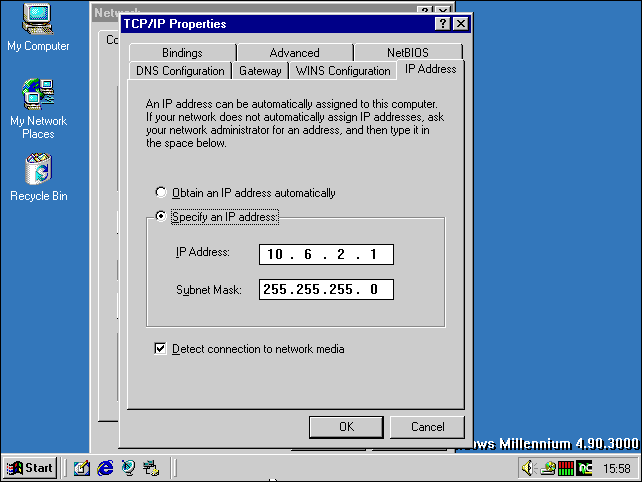Click Cancel in TCP/IP Properties
Image resolution: width=642 pixels, height=482 pixels.
pos(427,427)
